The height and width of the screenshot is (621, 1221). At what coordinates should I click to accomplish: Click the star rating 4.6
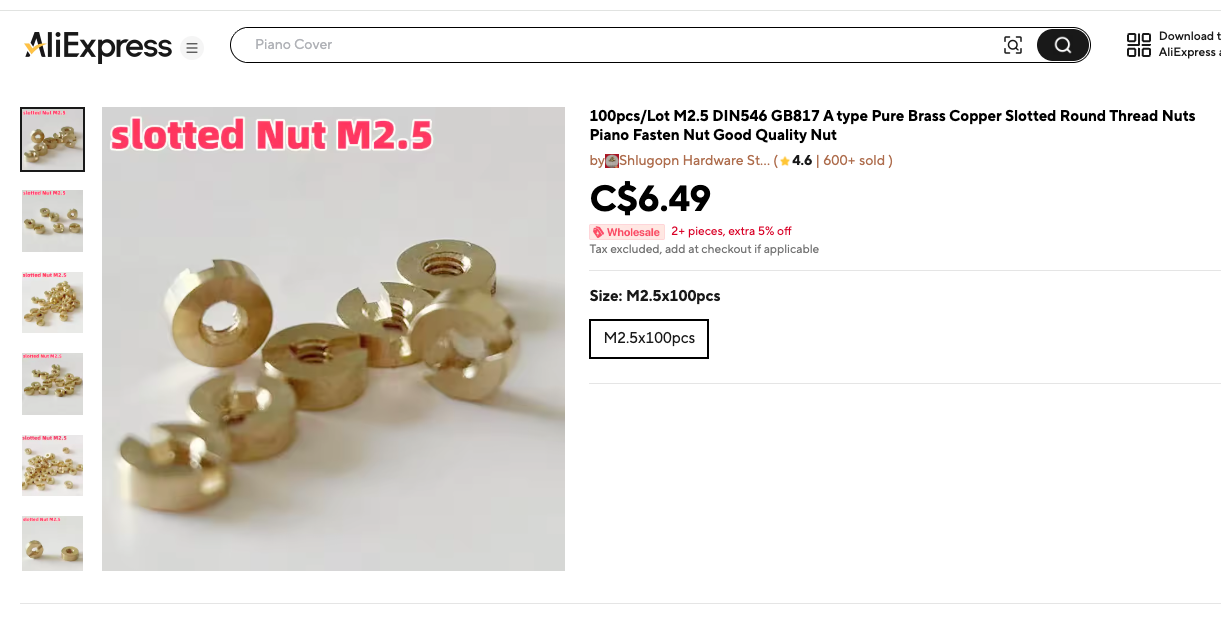[x=796, y=160]
